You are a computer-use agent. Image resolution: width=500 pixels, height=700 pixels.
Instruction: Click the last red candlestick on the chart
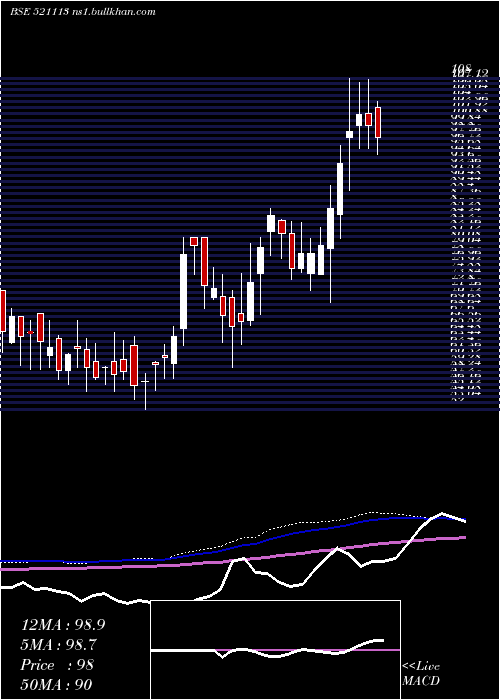(x=378, y=122)
